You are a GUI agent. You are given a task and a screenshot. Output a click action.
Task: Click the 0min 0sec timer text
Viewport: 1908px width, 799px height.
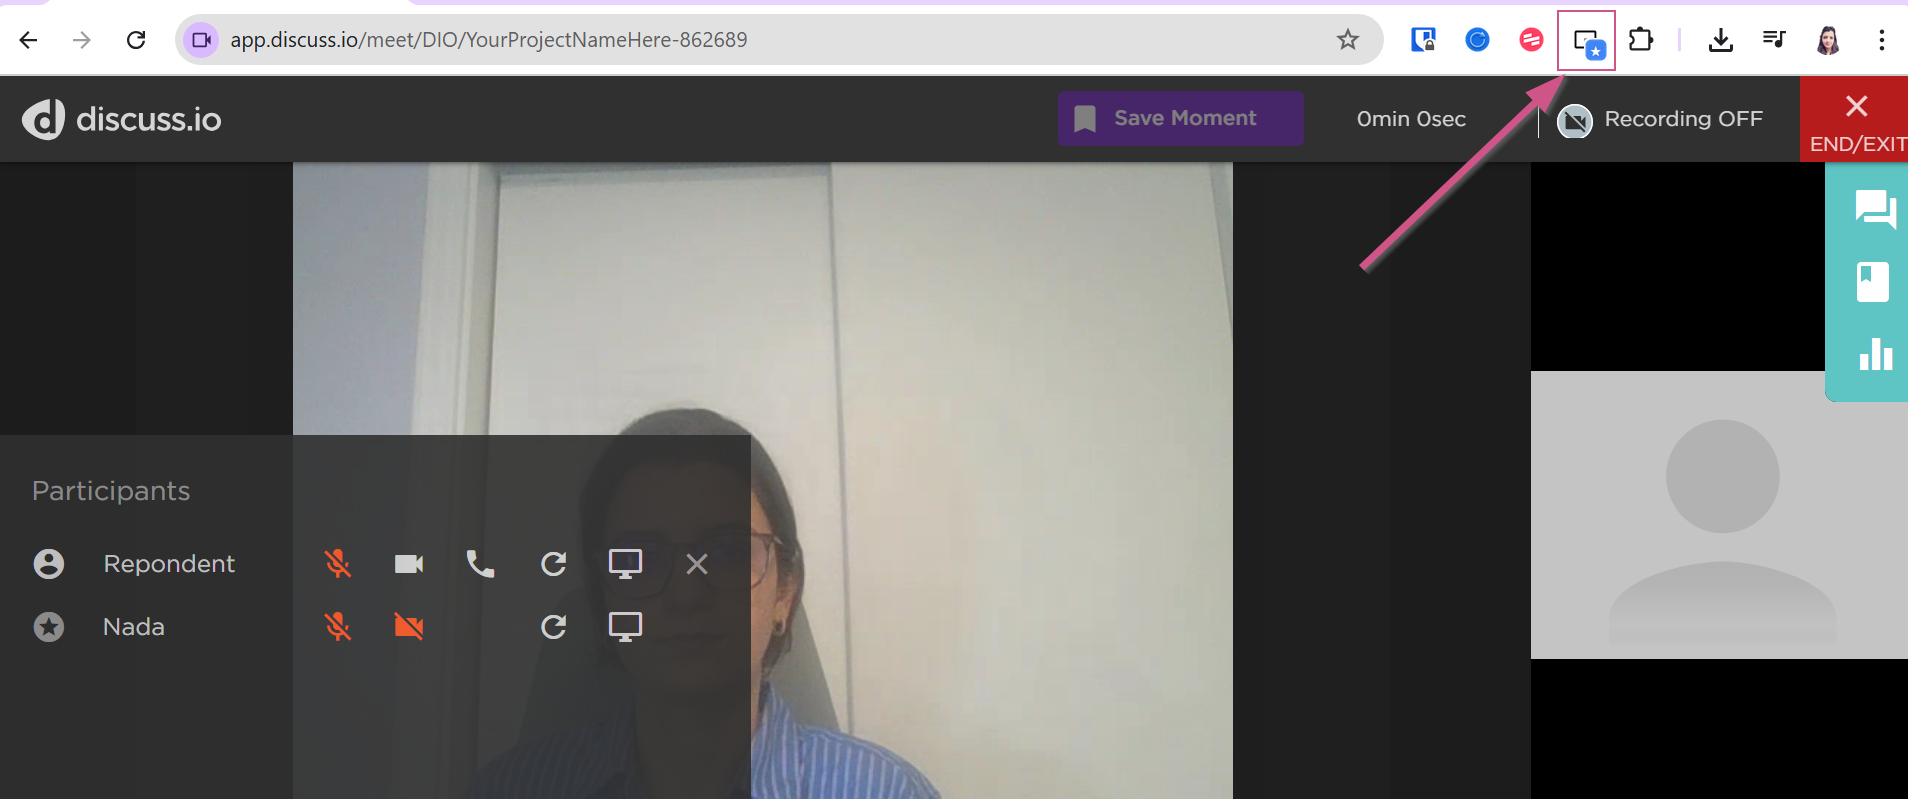coord(1411,119)
